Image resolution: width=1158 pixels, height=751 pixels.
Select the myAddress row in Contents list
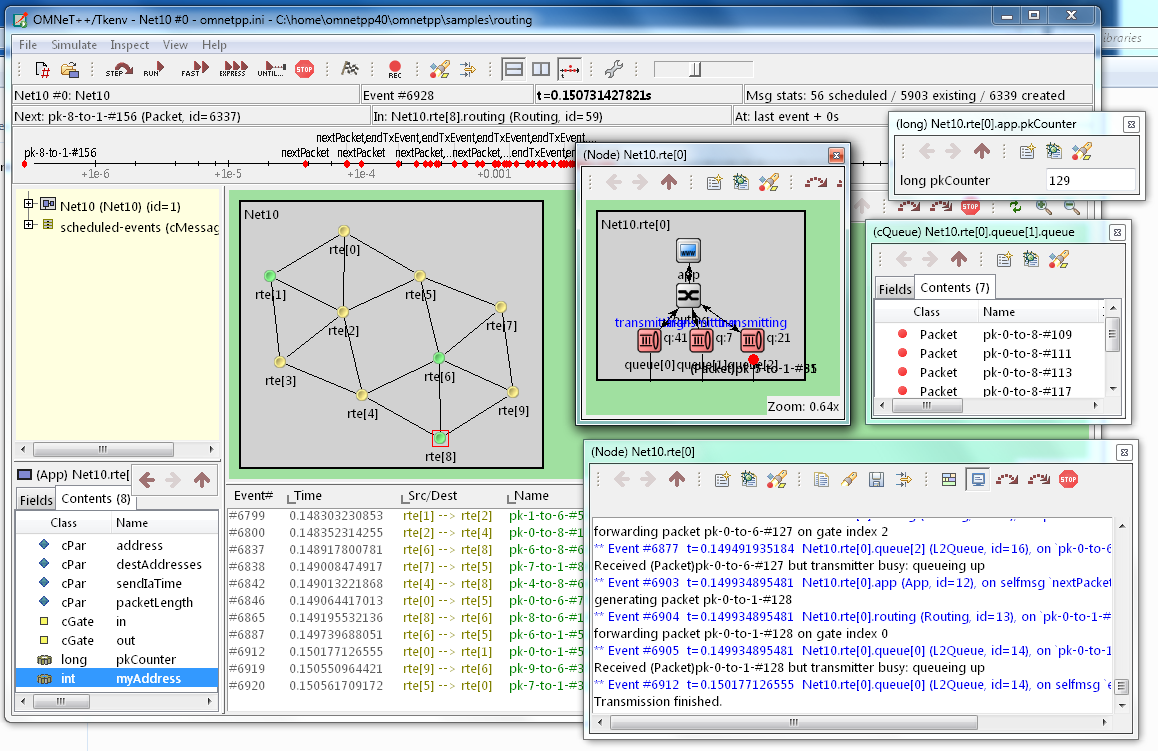[117, 678]
